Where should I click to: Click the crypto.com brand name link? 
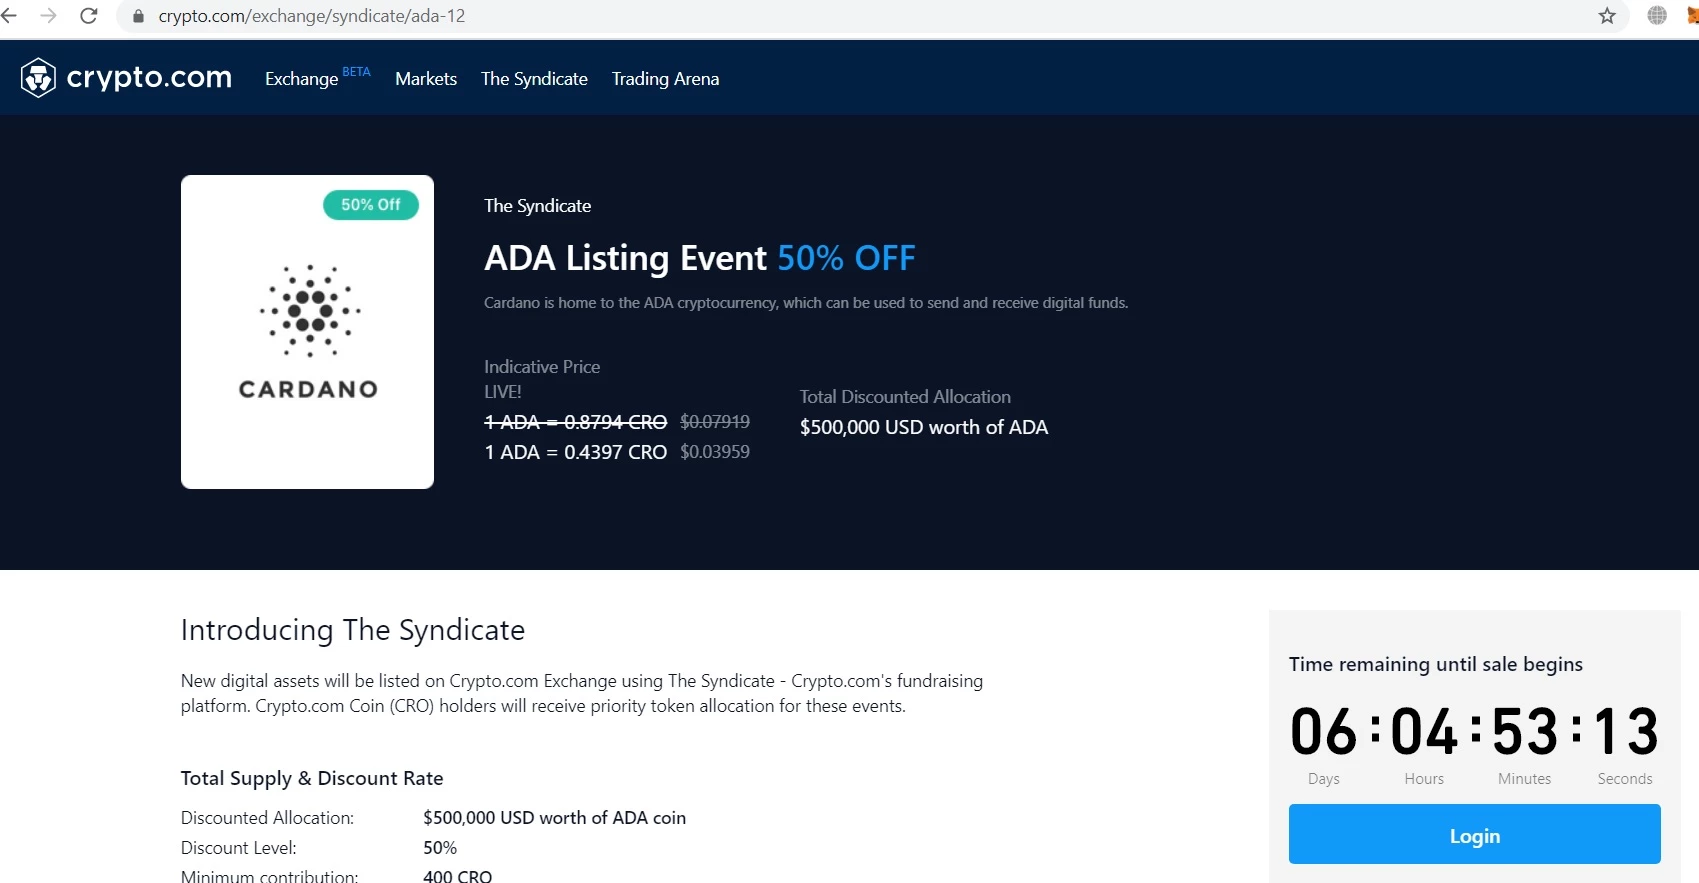[x=149, y=77]
